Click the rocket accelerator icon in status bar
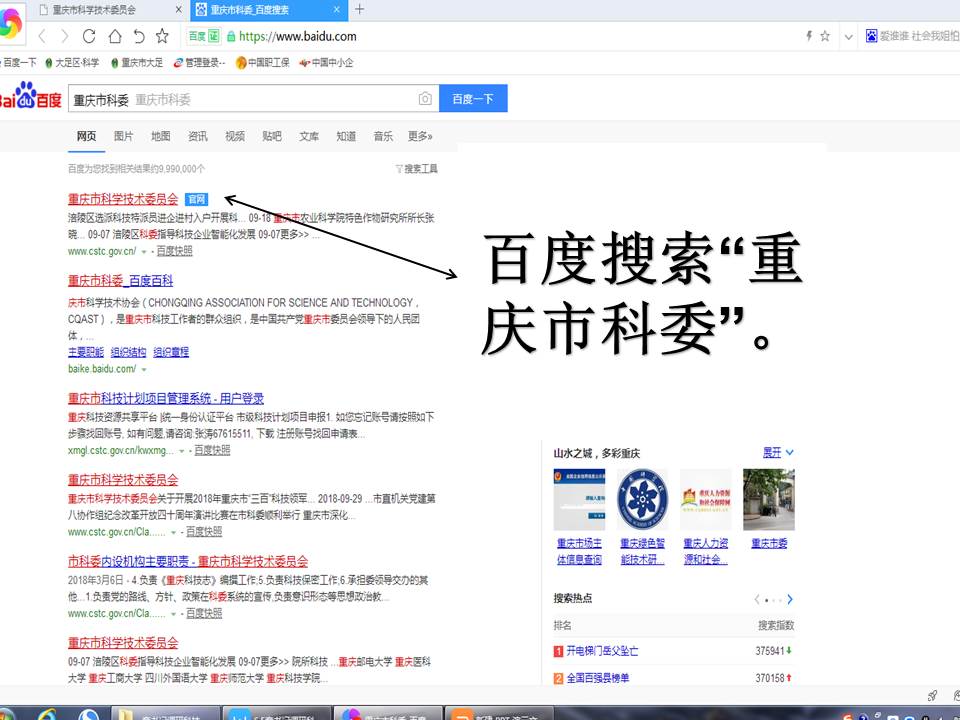Image resolution: width=960 pixels, height=720 pixels. (932, 695)
